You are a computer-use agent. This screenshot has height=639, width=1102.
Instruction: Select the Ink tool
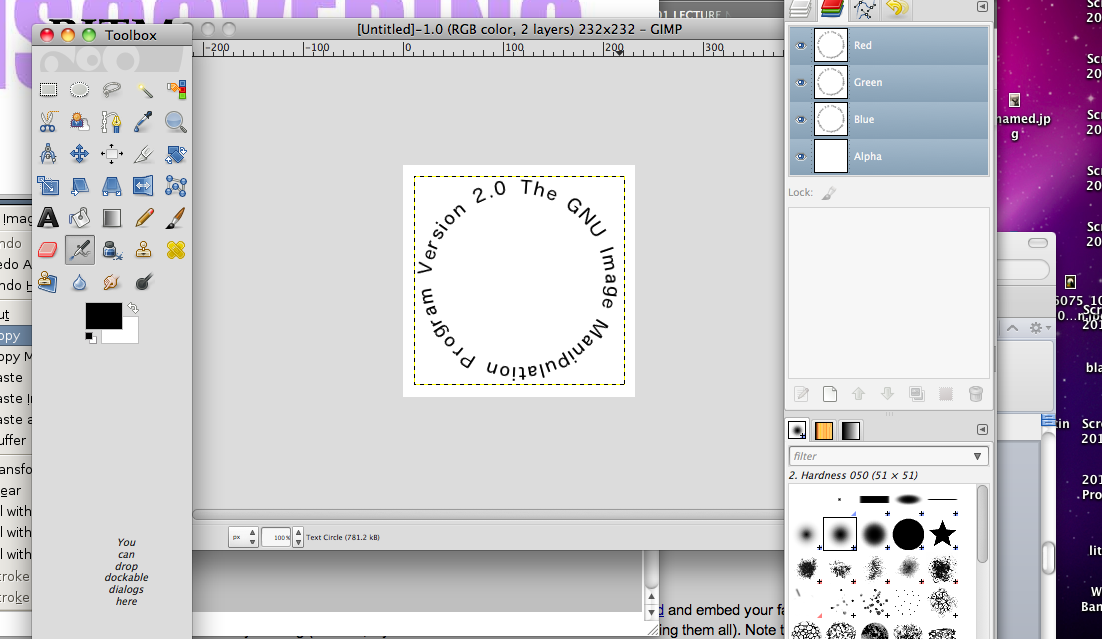pos(111,250)
